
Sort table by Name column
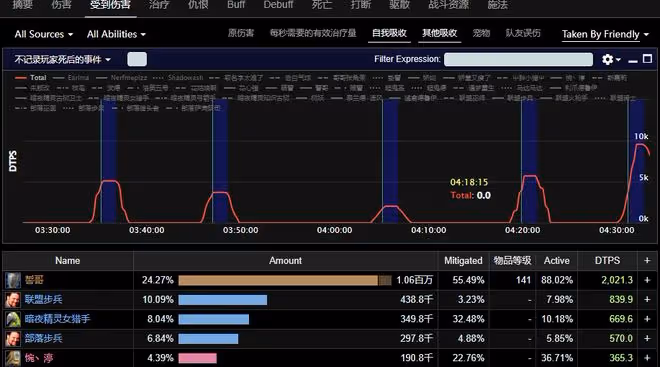coord(67,261)
